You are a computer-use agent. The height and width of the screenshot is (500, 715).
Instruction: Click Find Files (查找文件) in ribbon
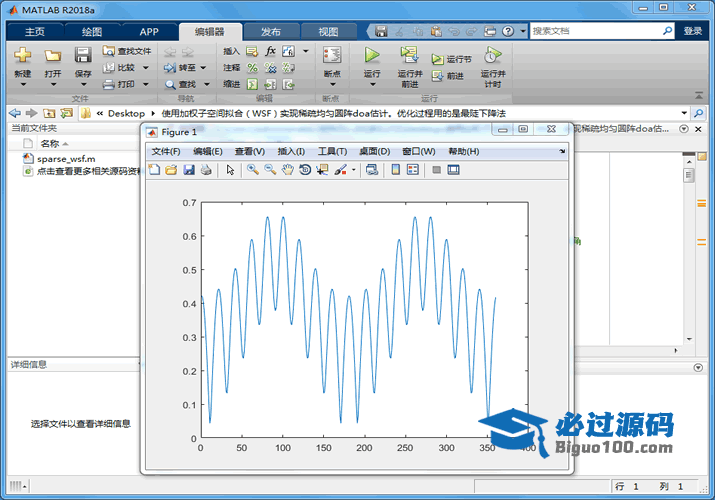click(128, 51)
